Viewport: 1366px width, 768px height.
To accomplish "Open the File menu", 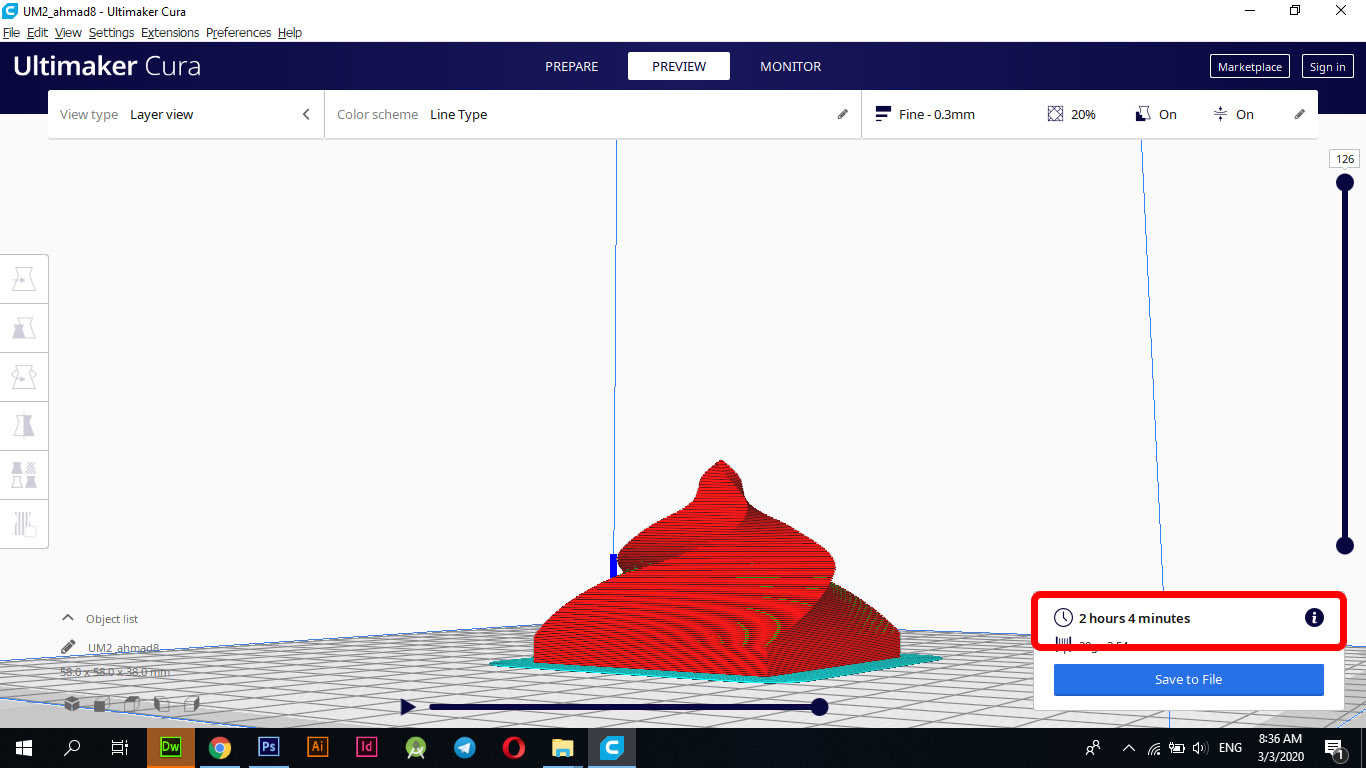I will click(11, 32).
